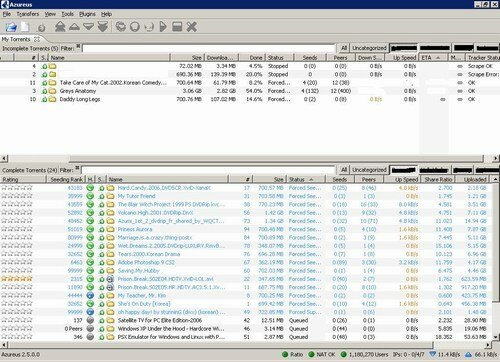This screenshot has height=362, width=500.
Task: Clear the Incomplete Torrents filter icon
Action: (78, 46)
